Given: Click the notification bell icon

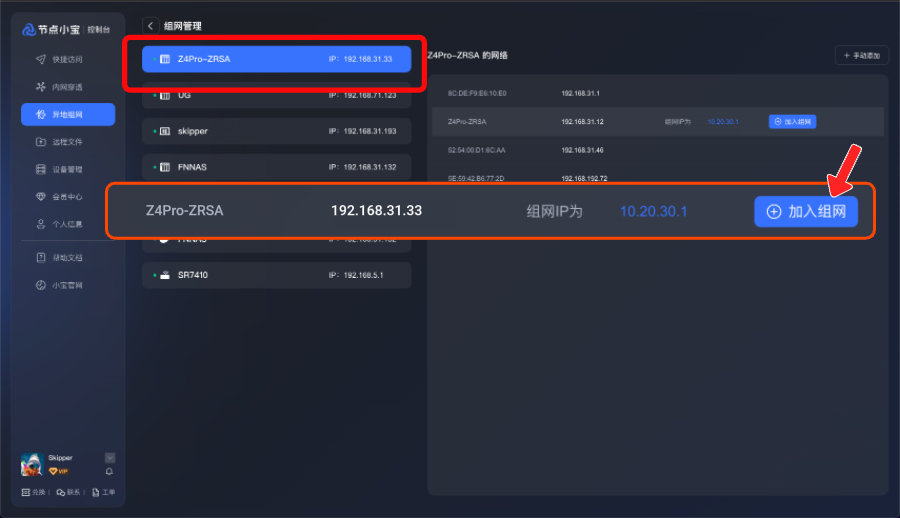Looking at the screenshot, I should click(x=109, y=471).
